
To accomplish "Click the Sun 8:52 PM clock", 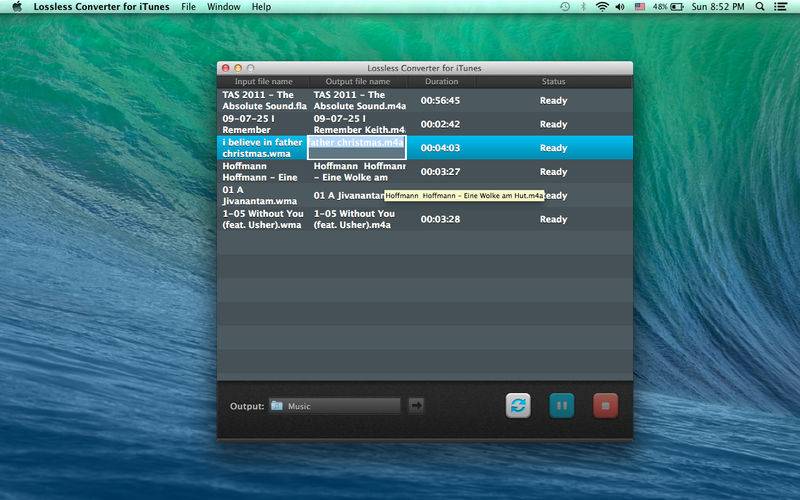I will click(718, 7).
